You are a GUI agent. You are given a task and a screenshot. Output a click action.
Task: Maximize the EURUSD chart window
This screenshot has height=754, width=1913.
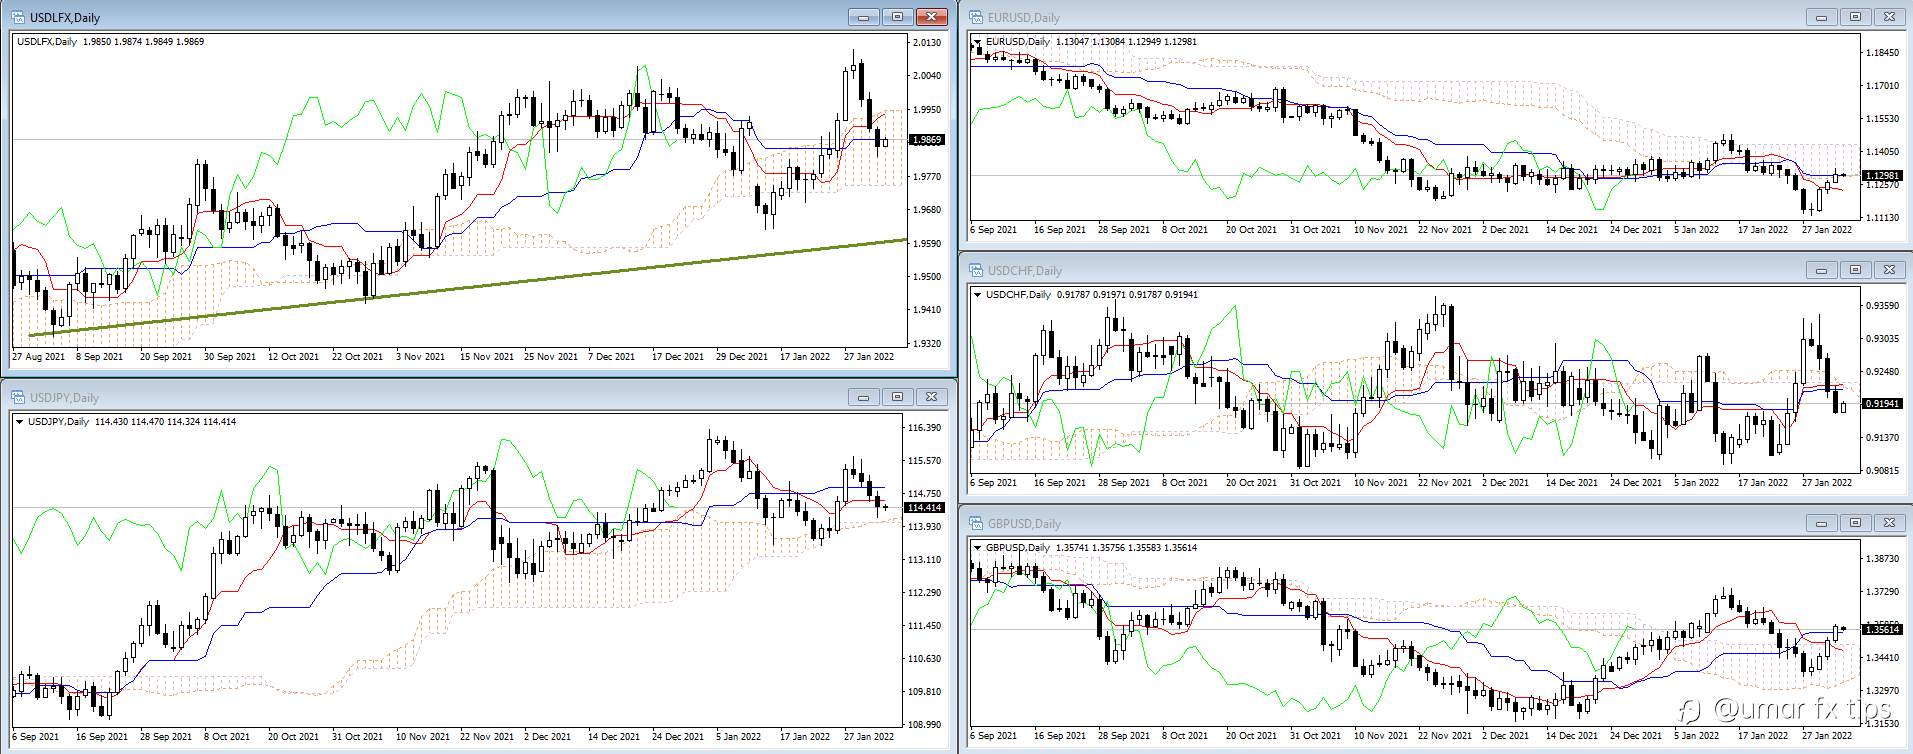click(x=1855, y=17)
